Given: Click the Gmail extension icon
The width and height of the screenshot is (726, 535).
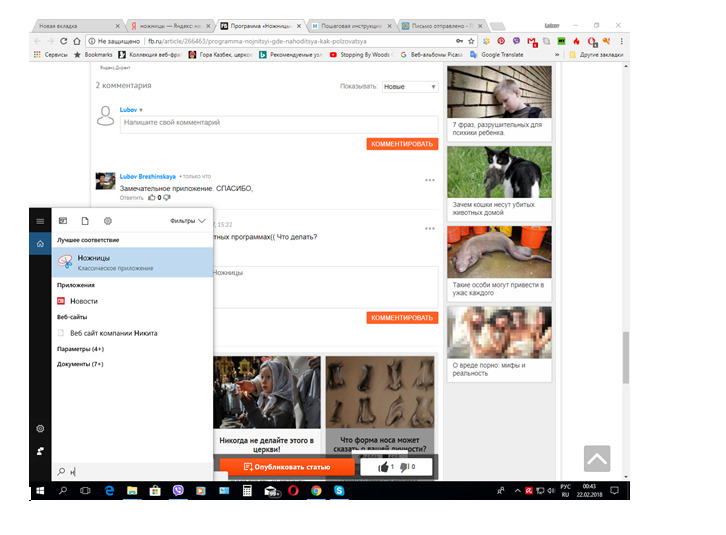Looking at the screenshot, I should pyautogui.click(x=532, y=42).
